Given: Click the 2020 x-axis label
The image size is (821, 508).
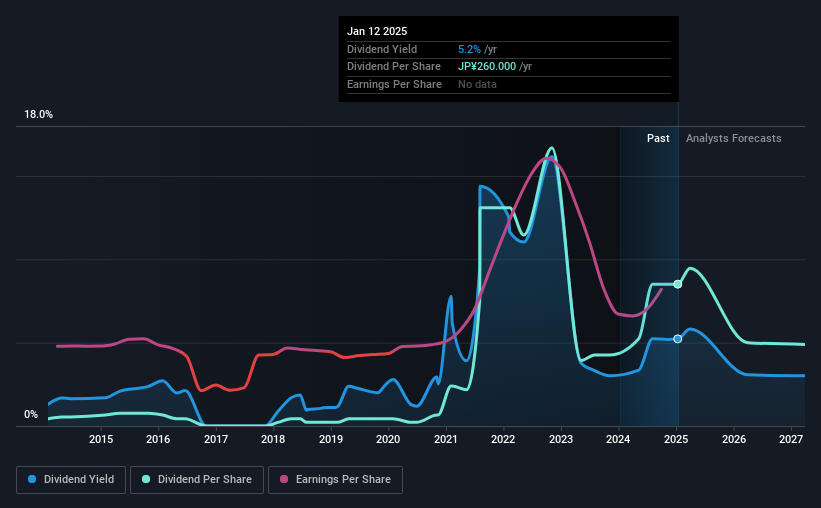Looking at the screenshot, I should pyautogui.click(x=388, y=439).
